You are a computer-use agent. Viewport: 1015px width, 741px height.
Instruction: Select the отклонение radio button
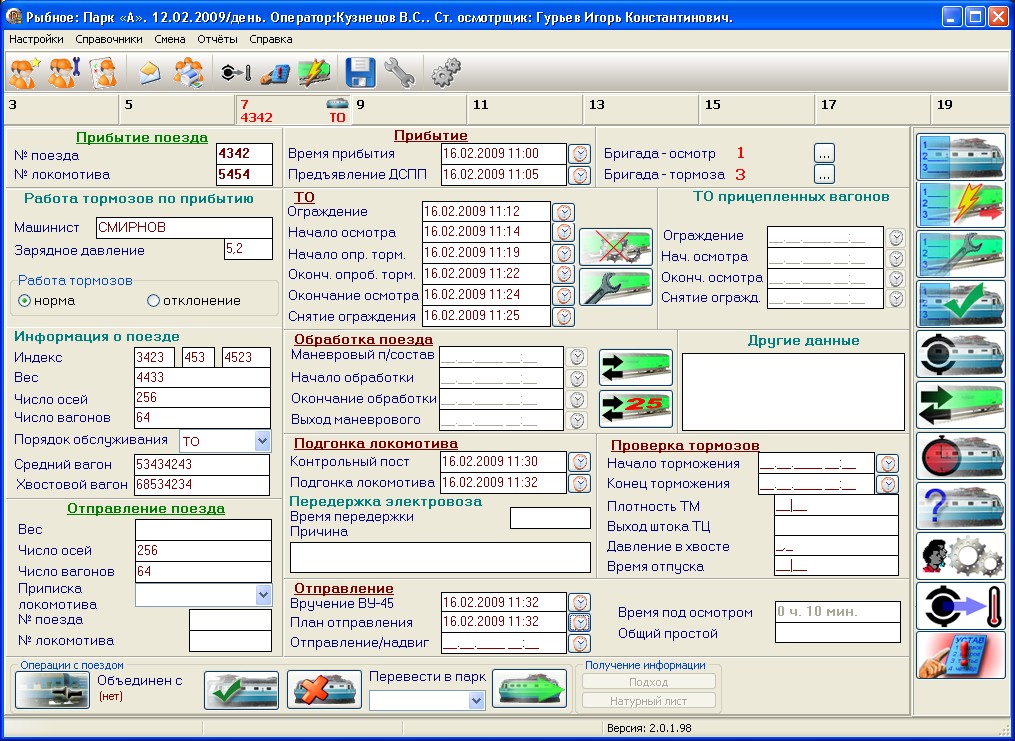click(x=153, y=301)
